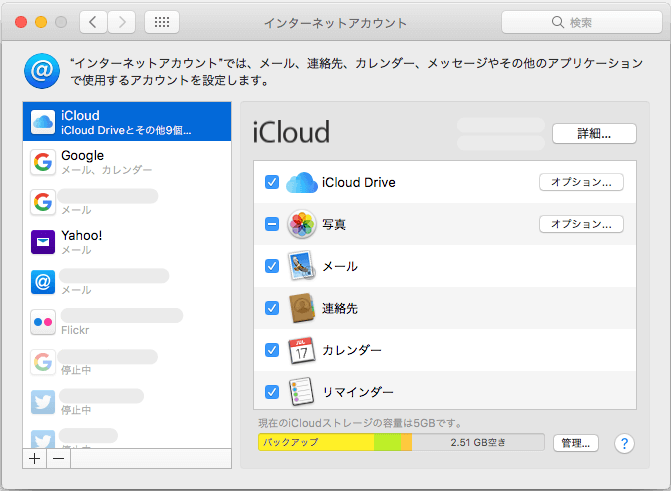Click the 連絡先 address book icon
The width and height of the screenshot is (671, 491).
[302, 308]
